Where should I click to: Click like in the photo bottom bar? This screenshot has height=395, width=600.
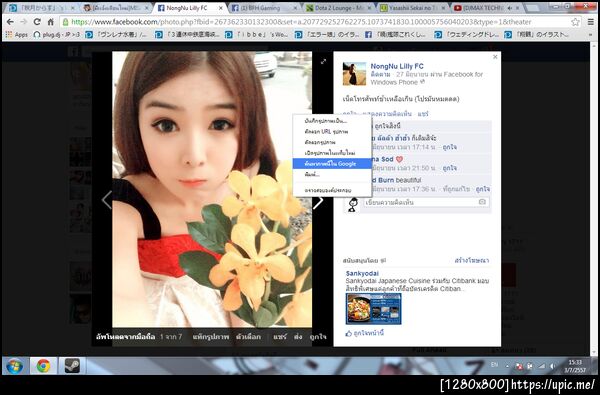(318, 337)
